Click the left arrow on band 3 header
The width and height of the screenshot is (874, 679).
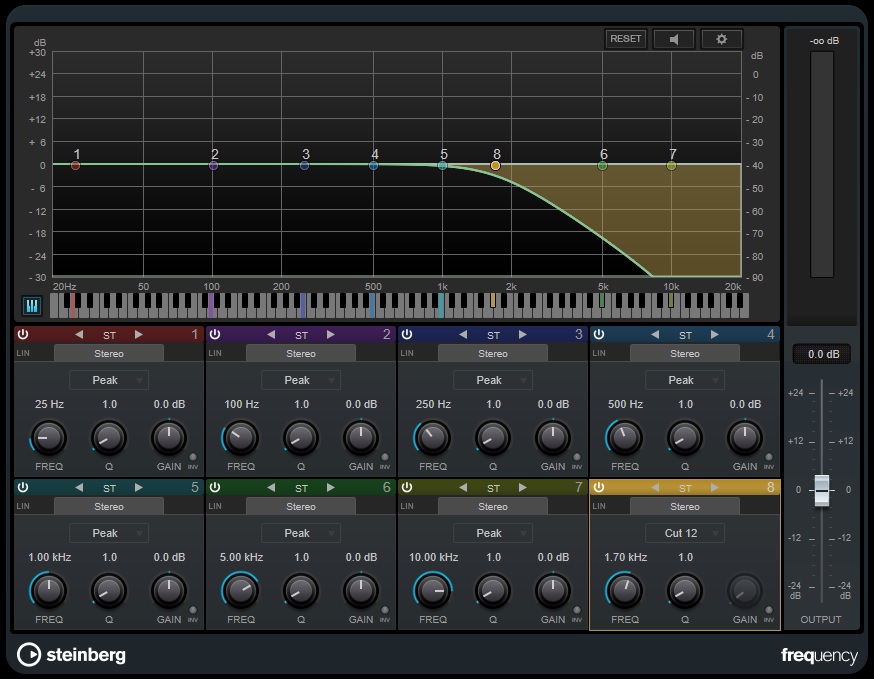463,334
